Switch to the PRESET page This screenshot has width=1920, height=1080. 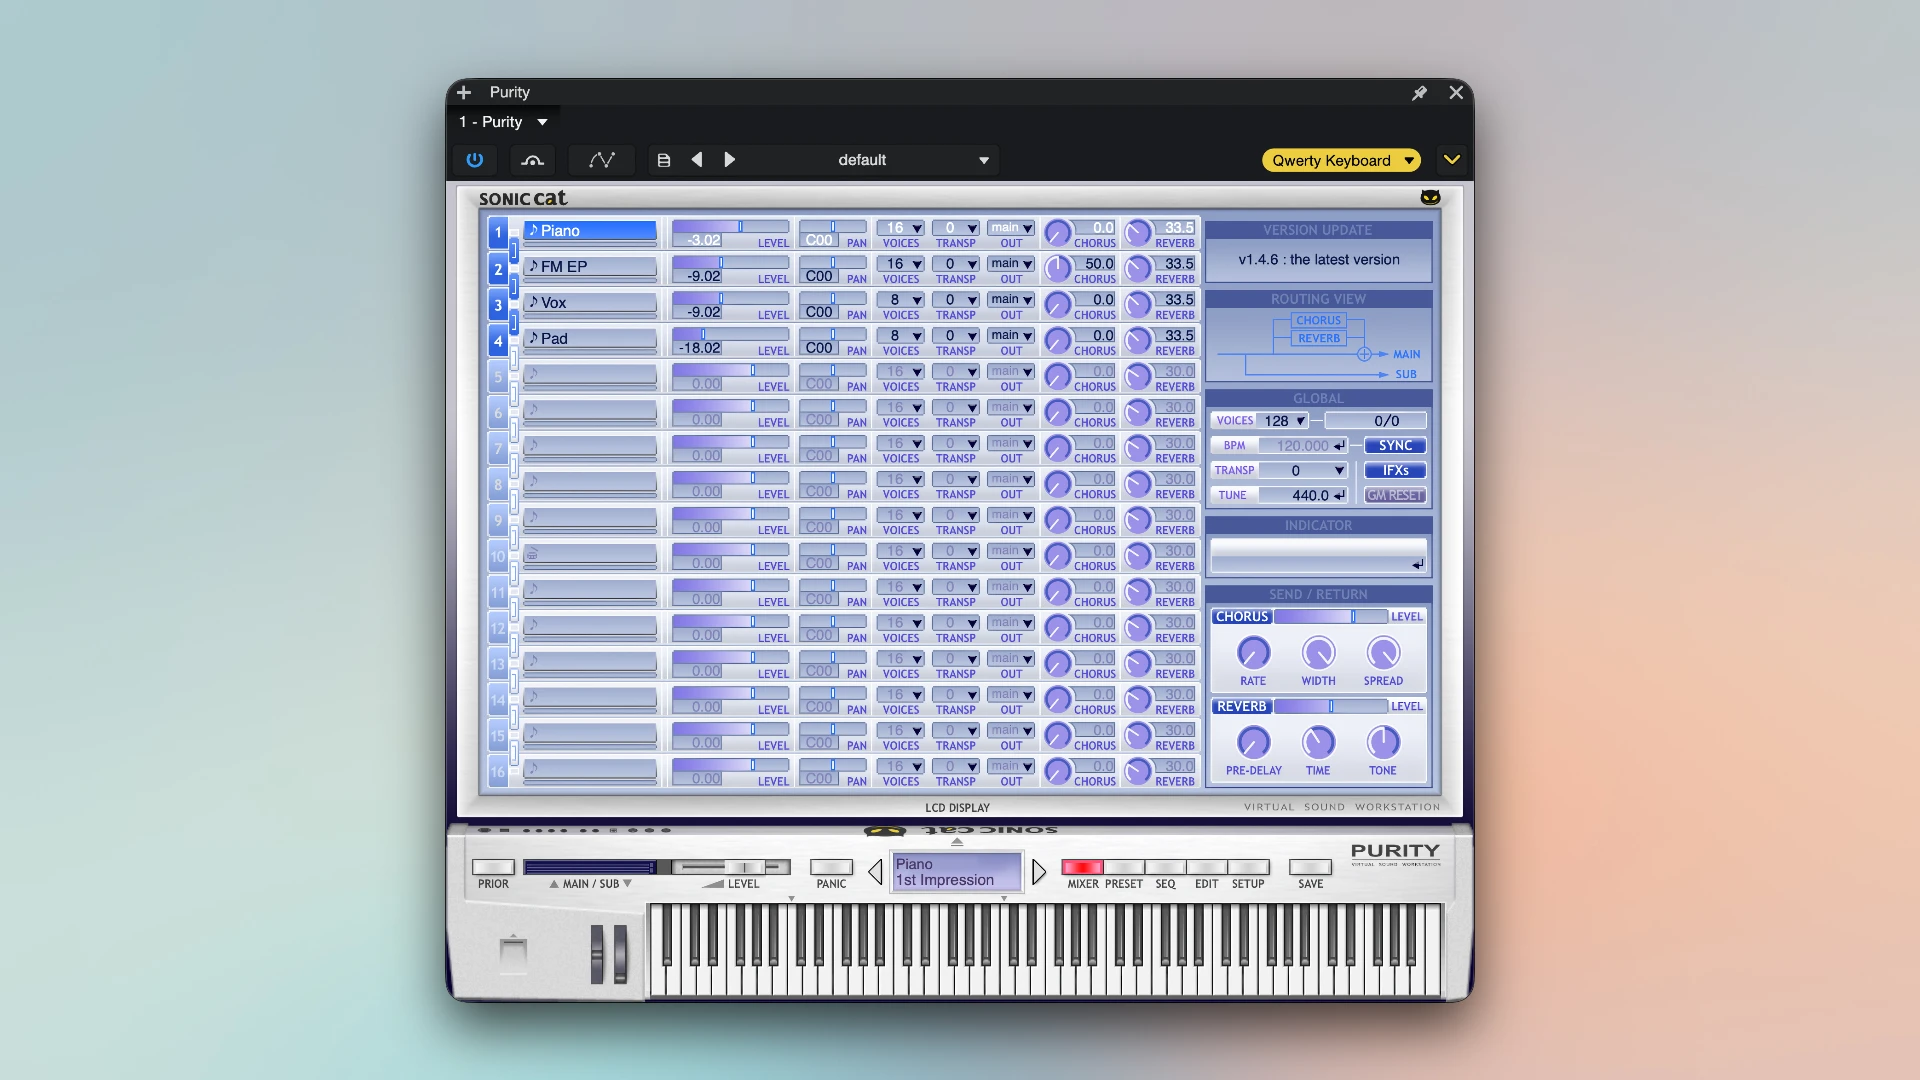click(1124, 868)
